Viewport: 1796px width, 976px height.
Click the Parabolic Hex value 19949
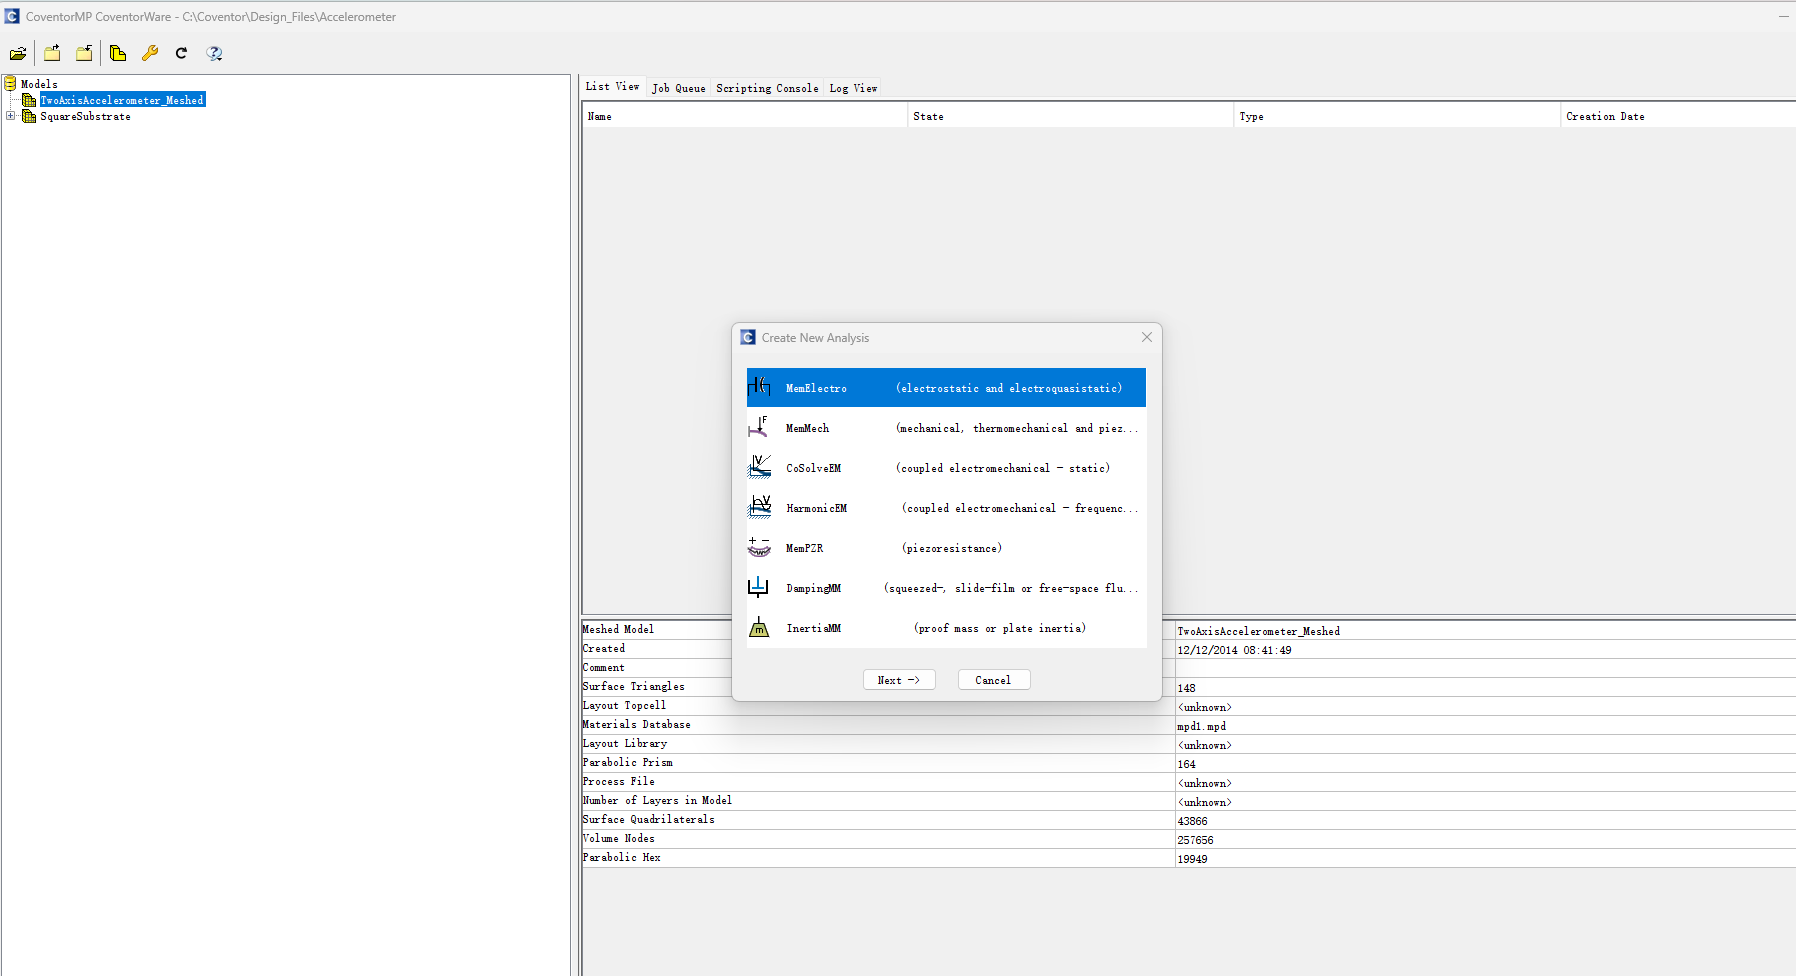pos(1192,859)
